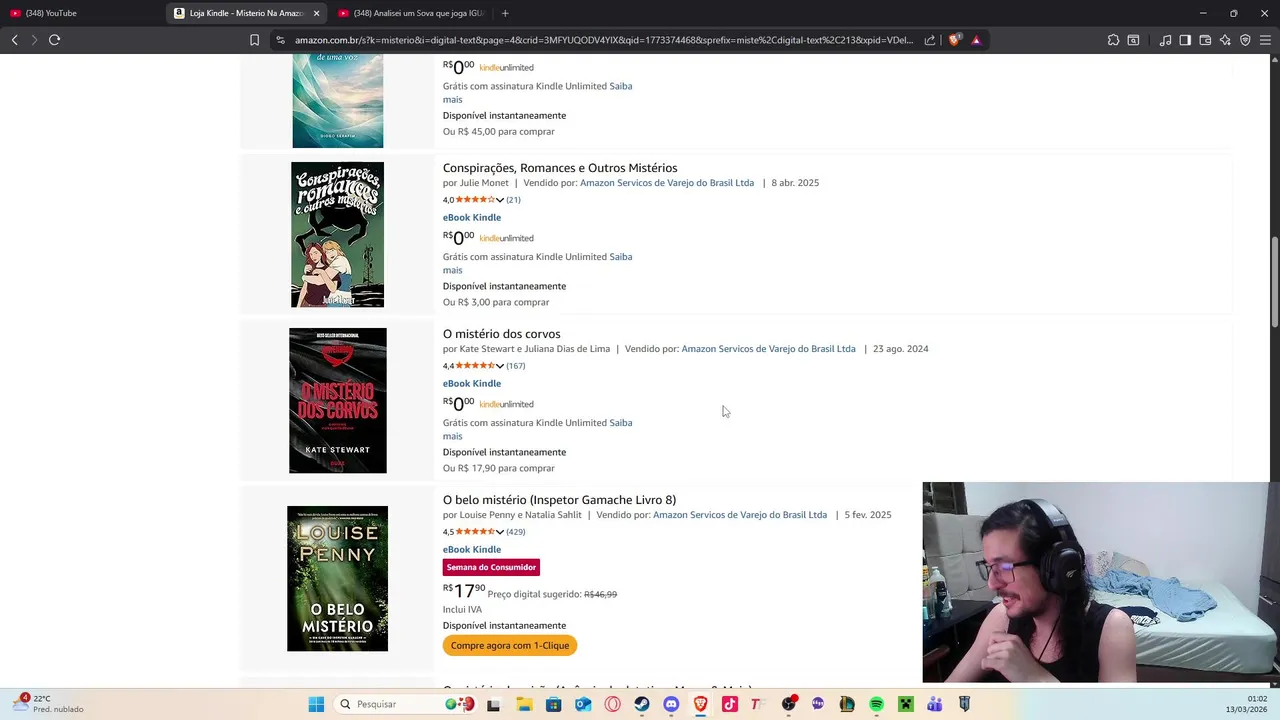Open Opera from the taskbar

(x=612, y=704)
